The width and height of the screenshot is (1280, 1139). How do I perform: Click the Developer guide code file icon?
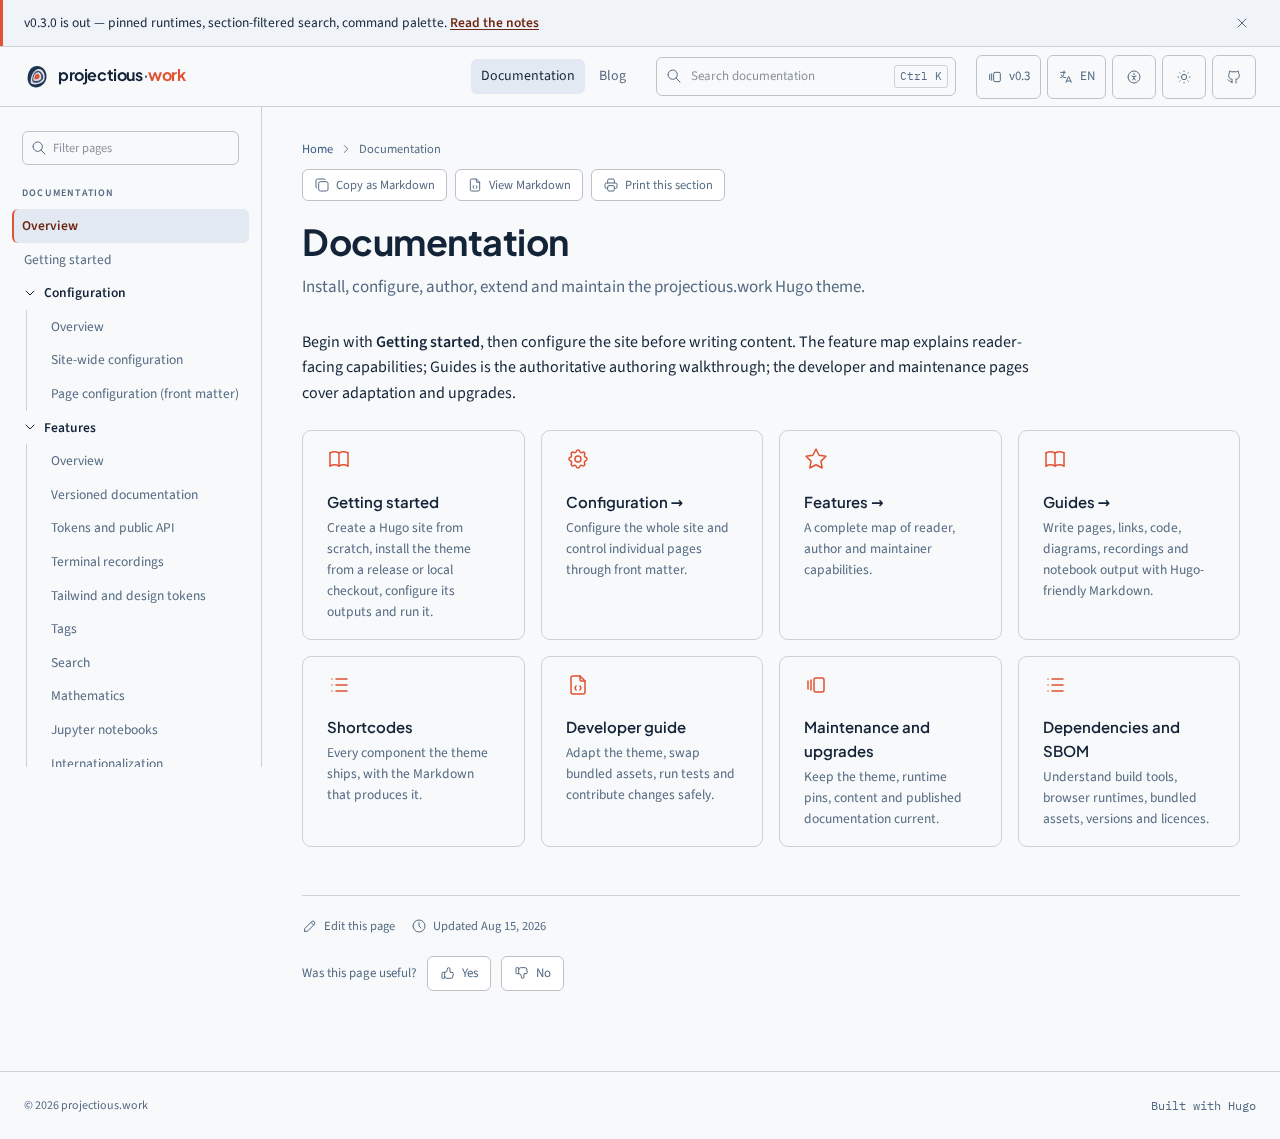click(x=578, y=685)
